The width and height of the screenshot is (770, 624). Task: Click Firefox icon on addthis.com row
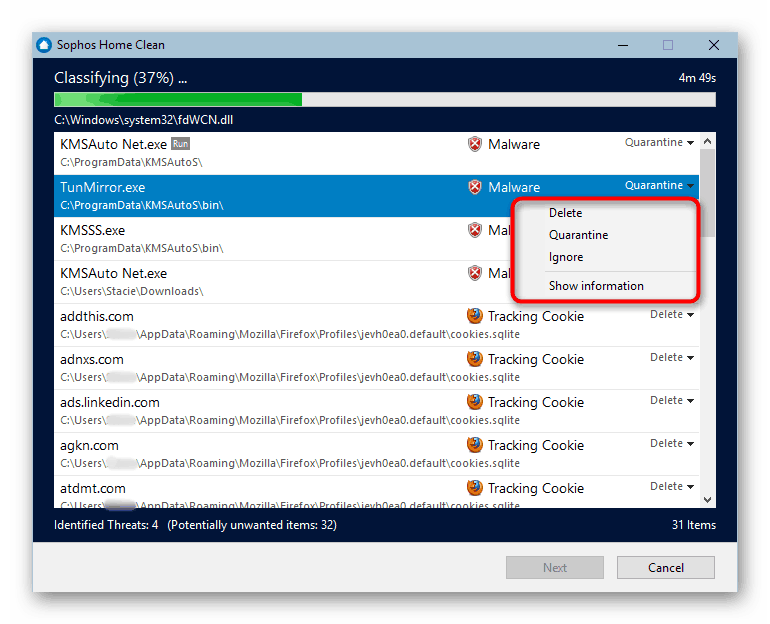point(474,316)
